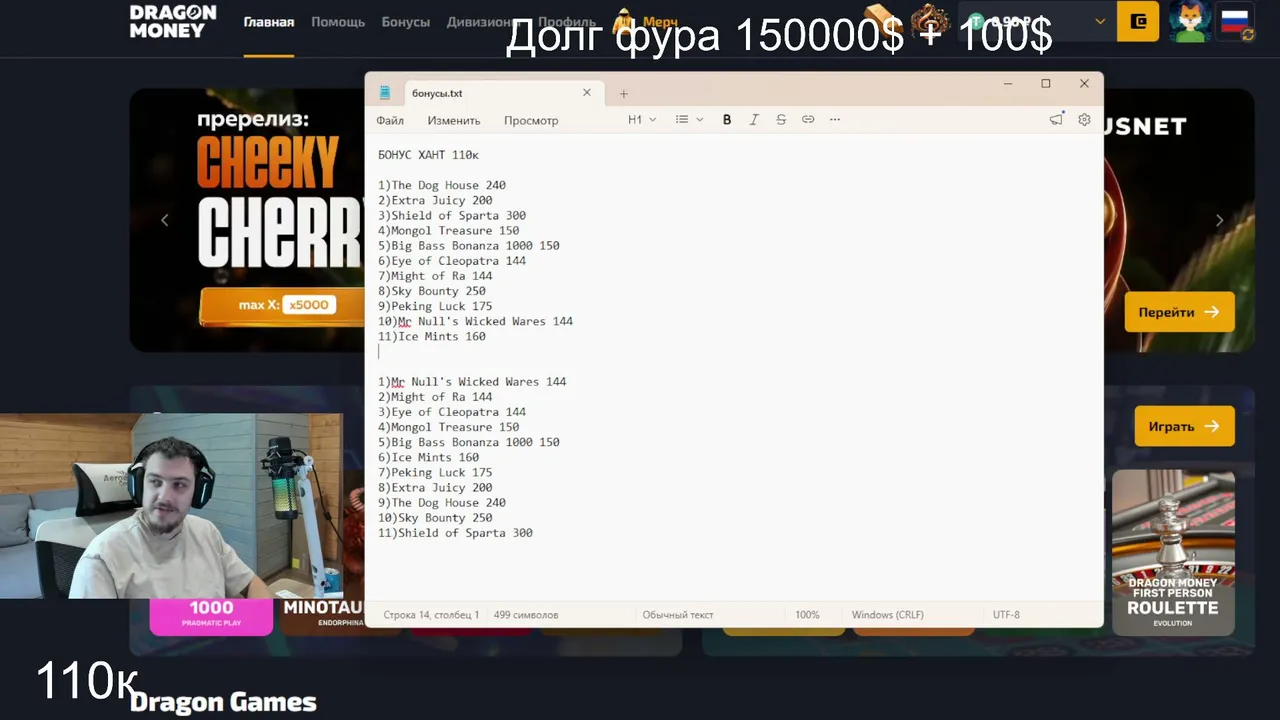Open the list style dropdown

pyautogui.click(x=689, y=120)
